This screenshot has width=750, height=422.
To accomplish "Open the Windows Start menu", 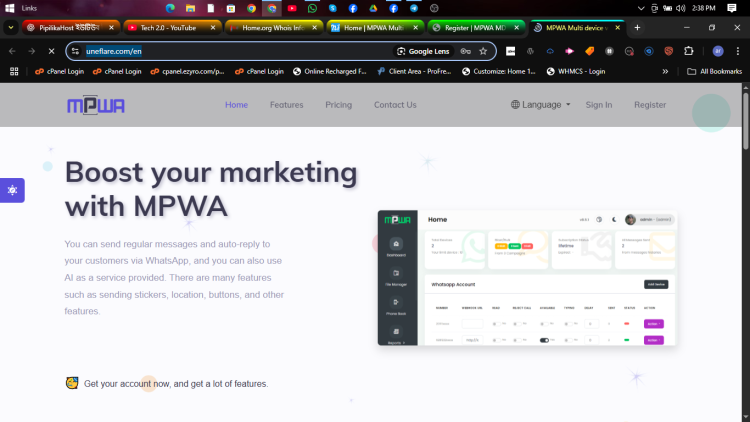I will [x=10, y=8].
